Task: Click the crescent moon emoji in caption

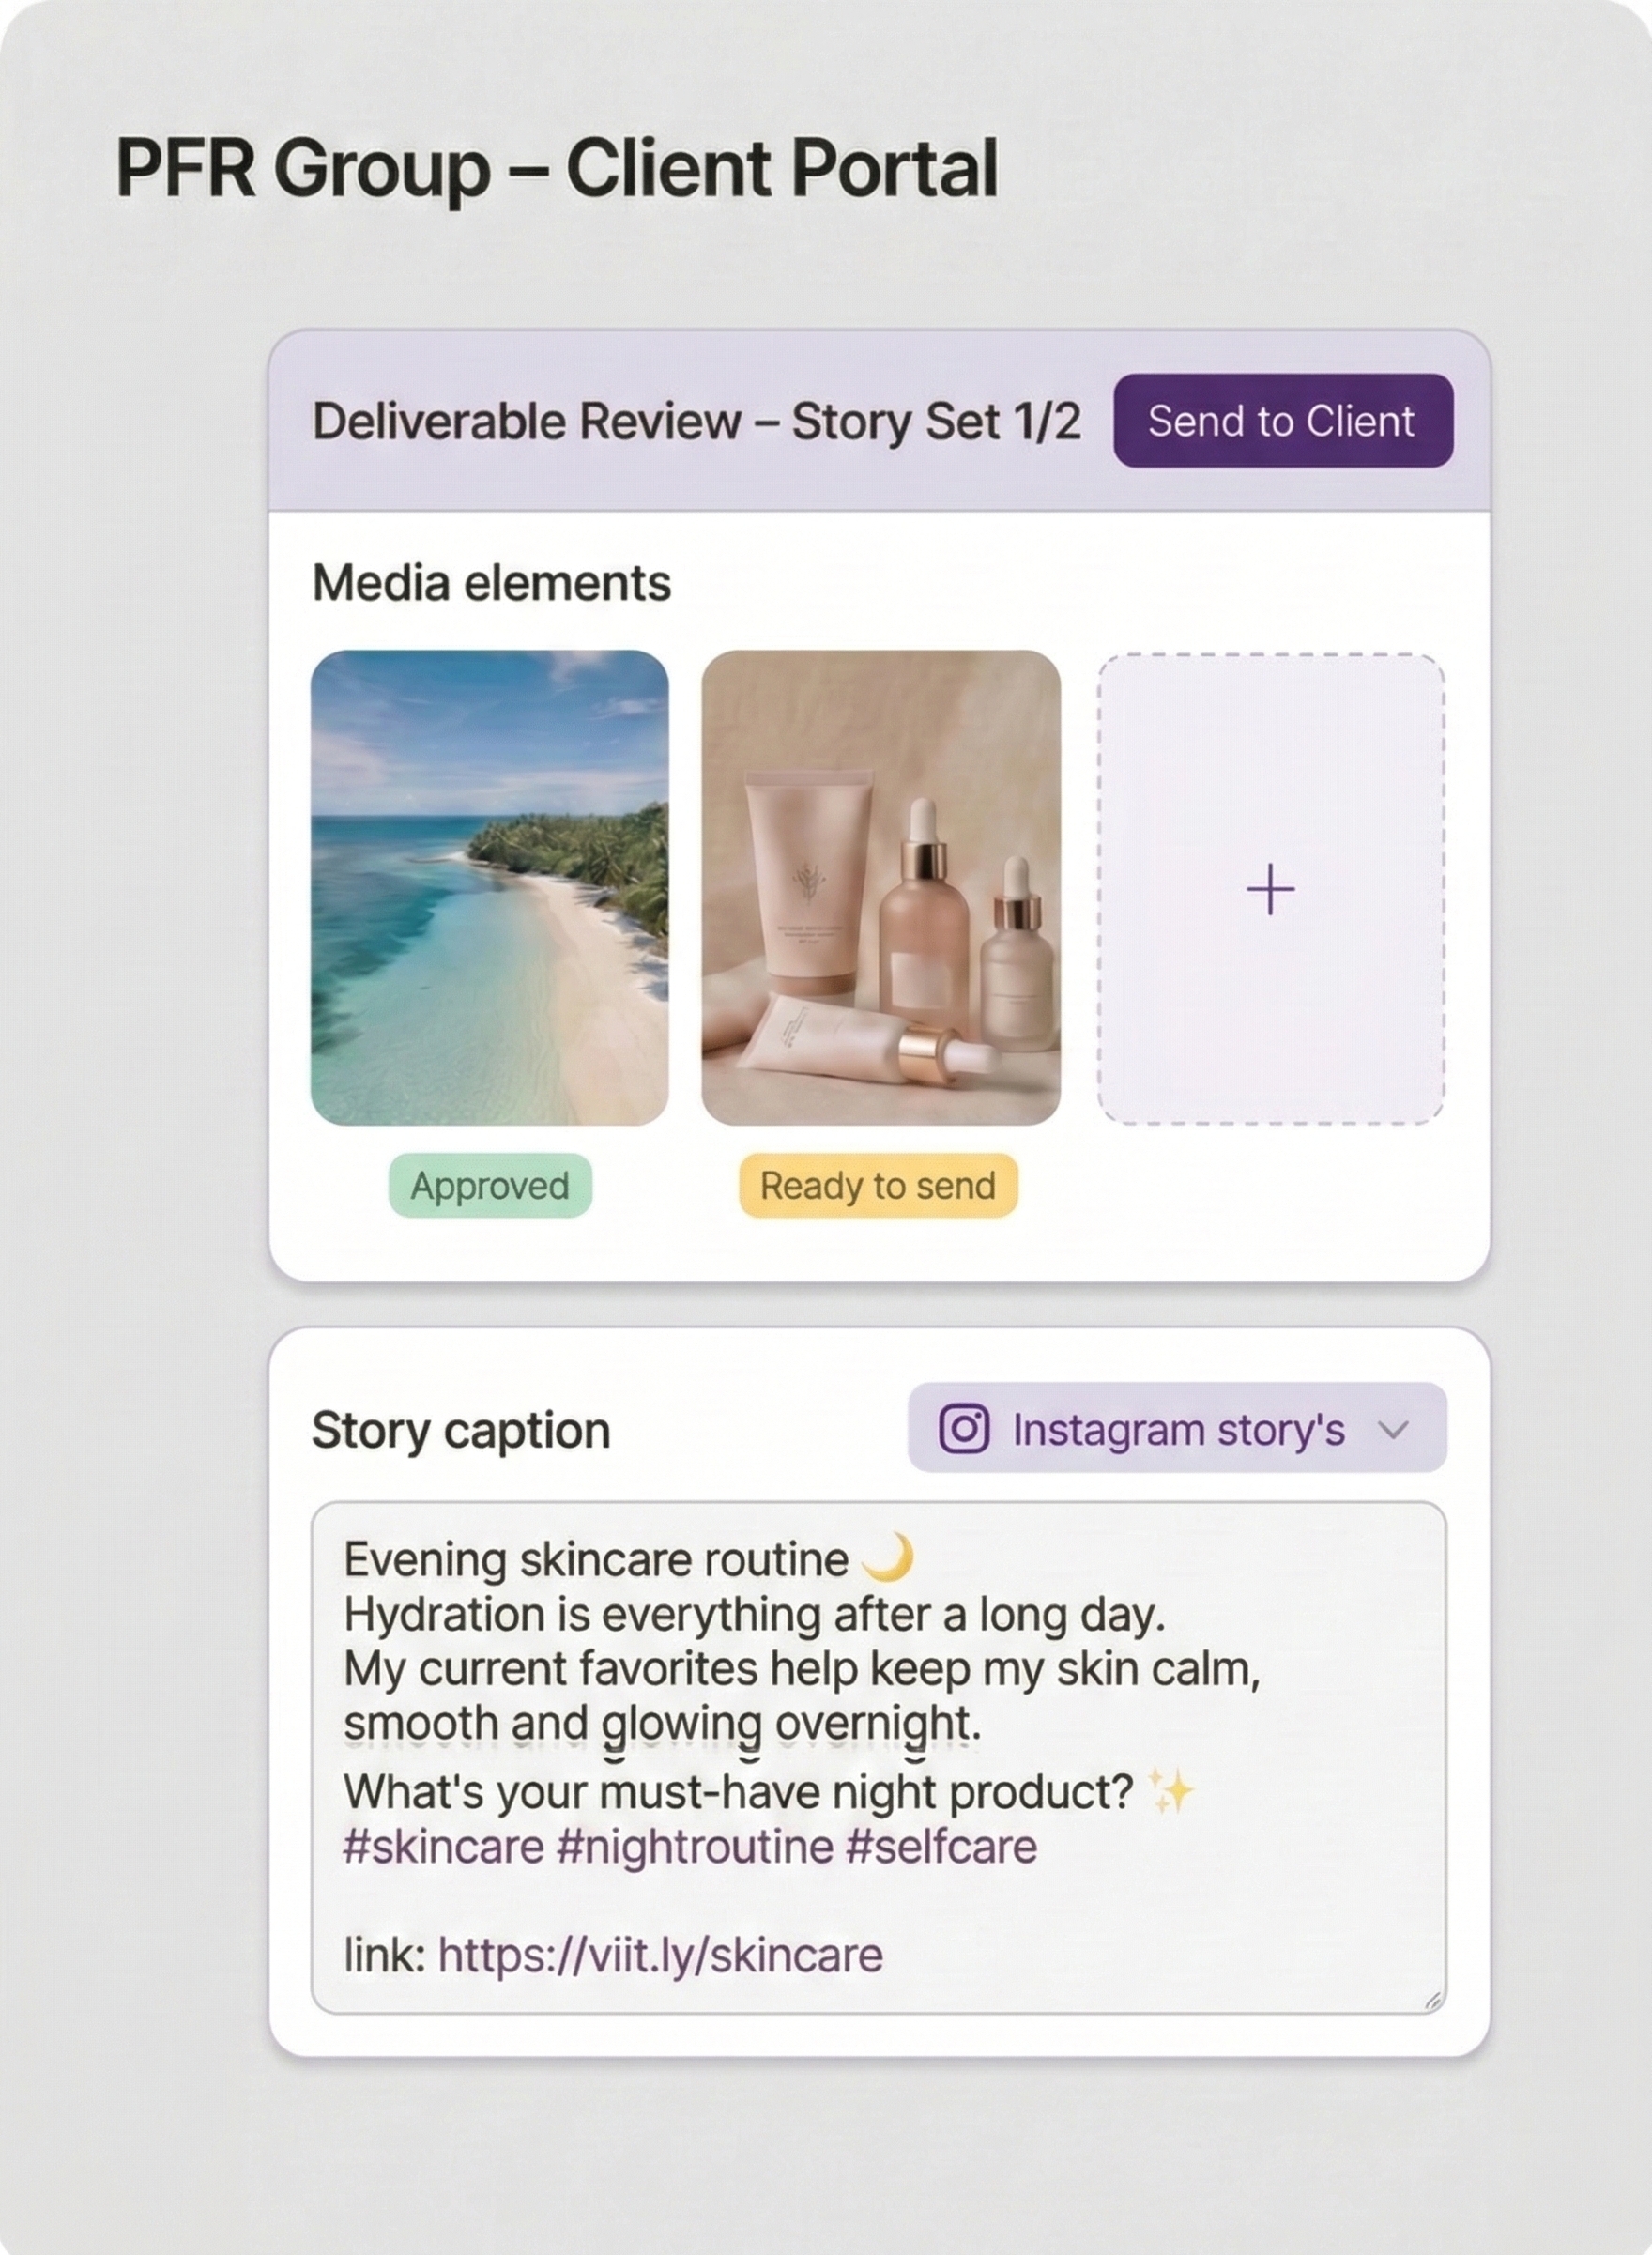Action: pyautogui.click(x=887, y=1559)
